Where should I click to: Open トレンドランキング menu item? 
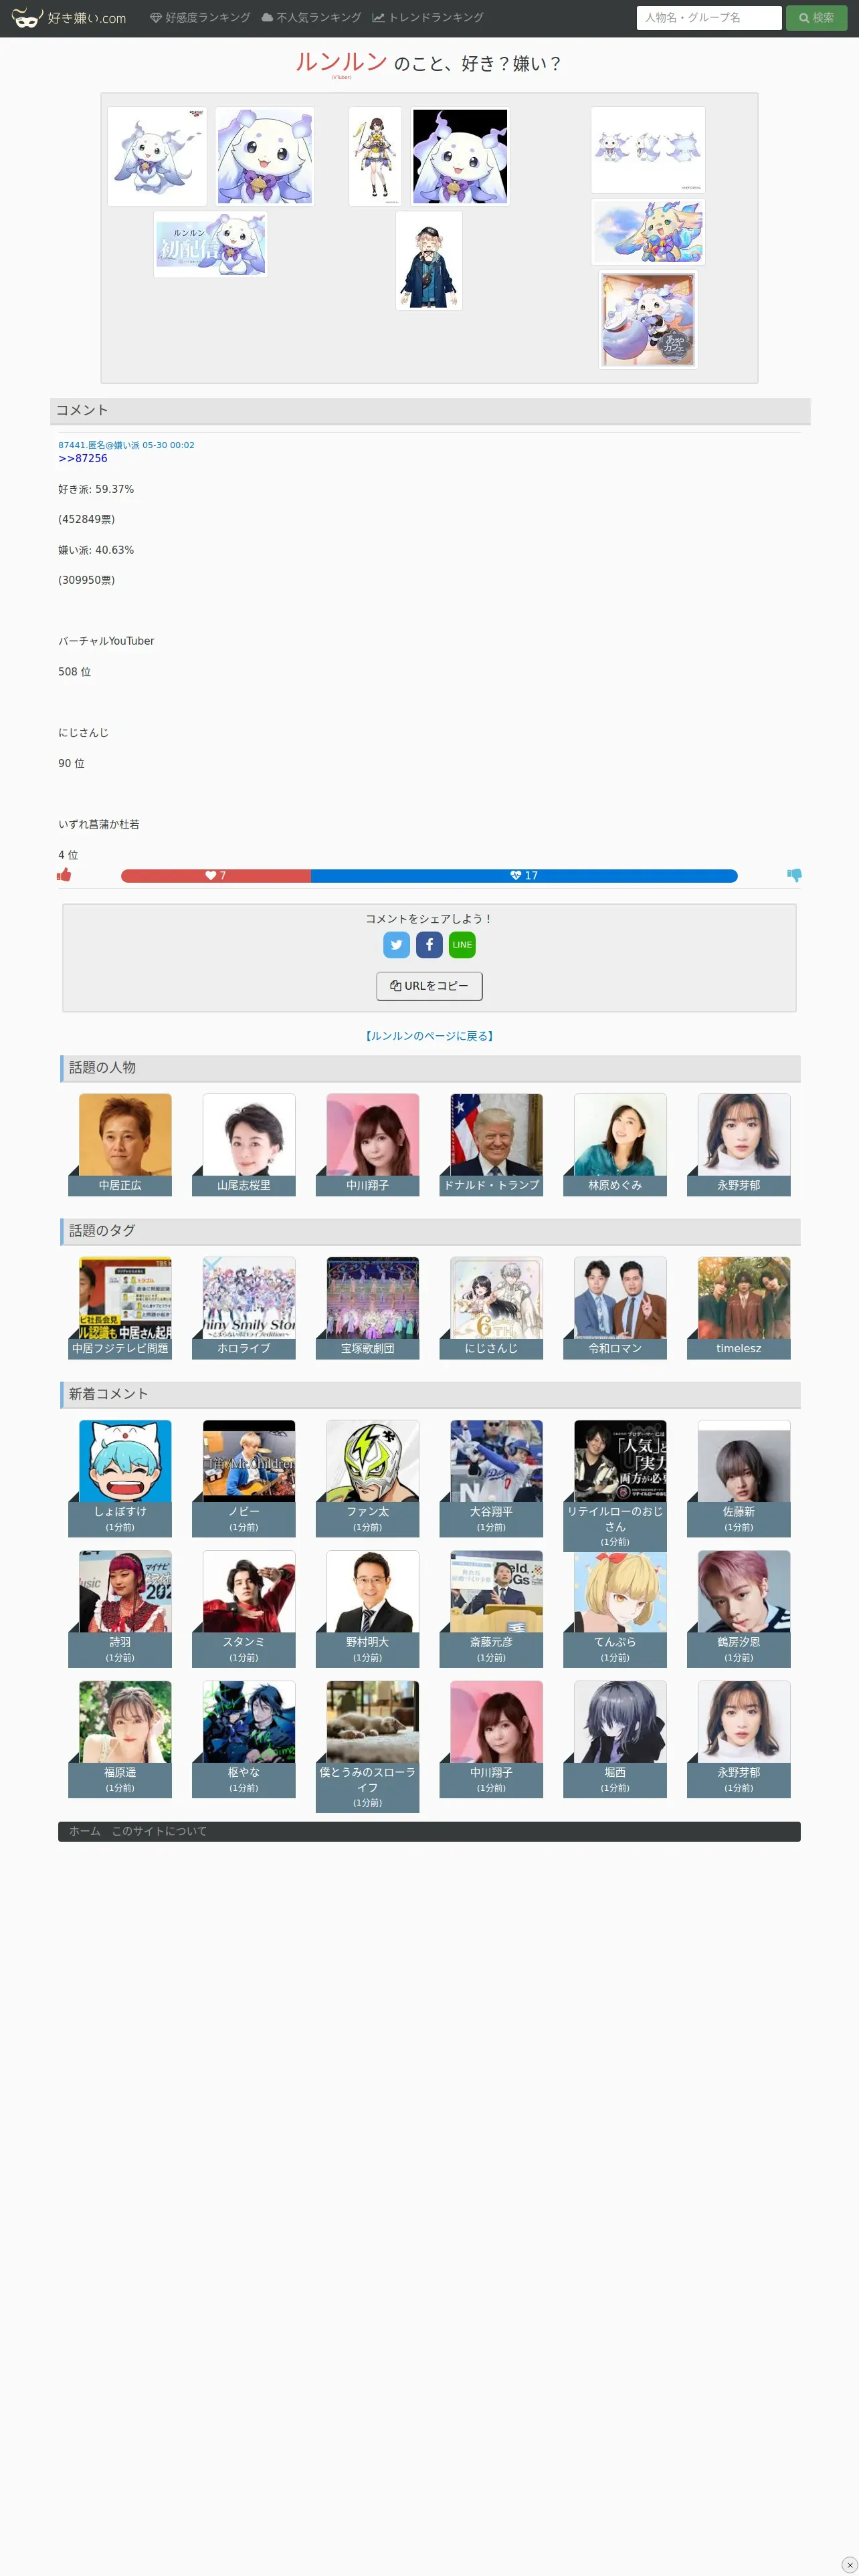427,18
